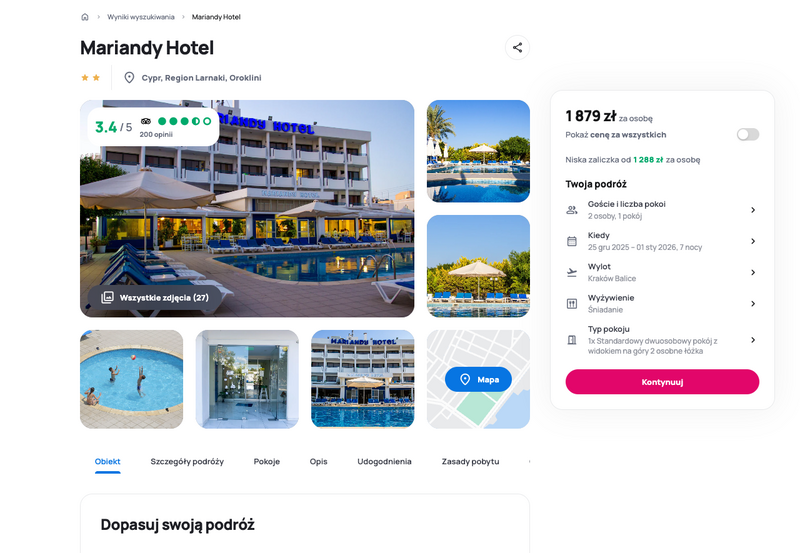800x553 pixels.
Task: Click the TripAdvisor owl rating icon
Action: (x=146, y=121)
